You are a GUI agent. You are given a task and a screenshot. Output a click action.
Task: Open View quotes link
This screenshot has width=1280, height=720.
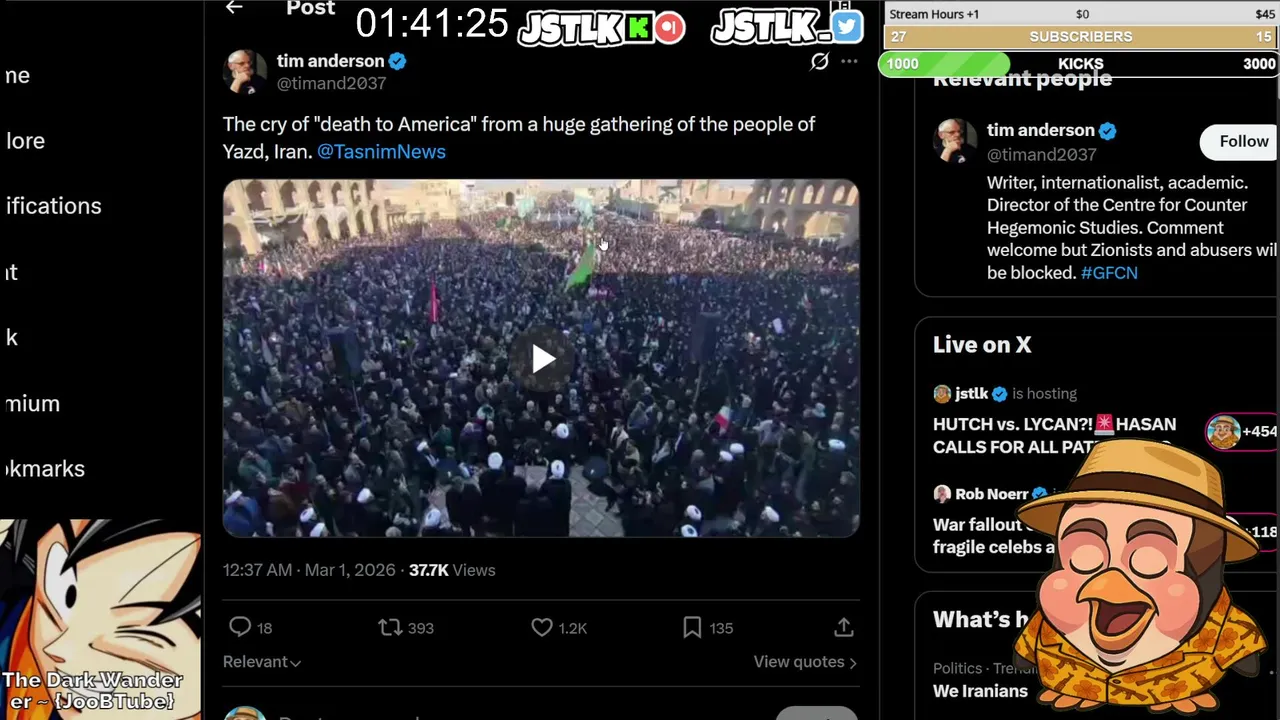(x=805, y=662)
